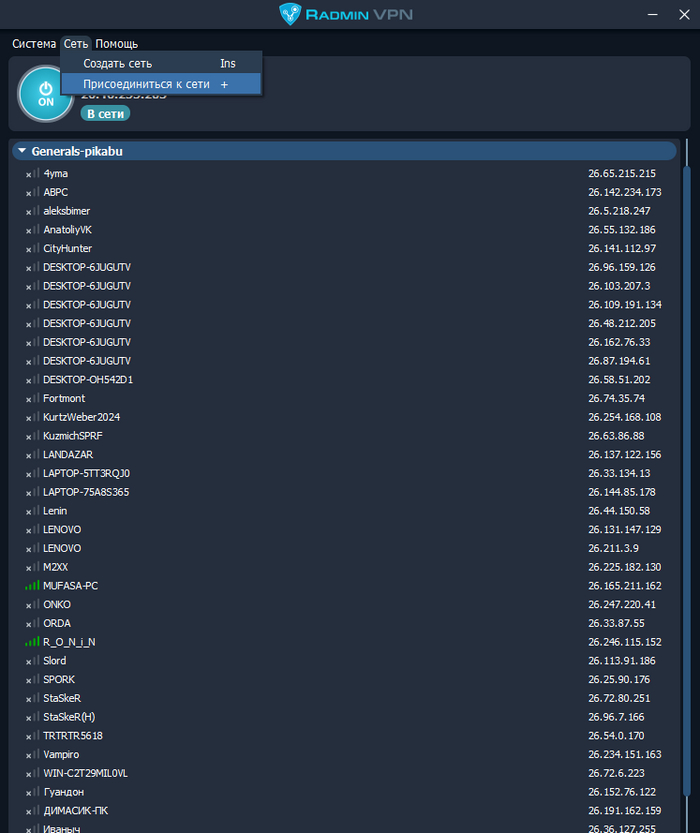Click the member list vertical scrollbar
Image resolution: width=700 pixels, height=833 pixels.
pyautogui.click(x=687, y=481)
